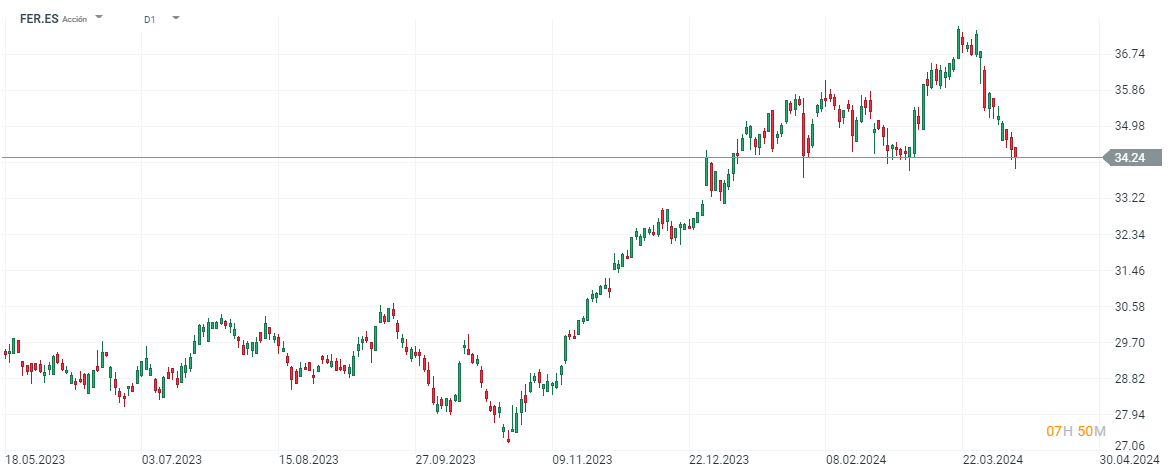Viewport: 1175px width, 476px height.
Task: Select the 18.05.2023 date marker
Action: [x=36, y=460]
